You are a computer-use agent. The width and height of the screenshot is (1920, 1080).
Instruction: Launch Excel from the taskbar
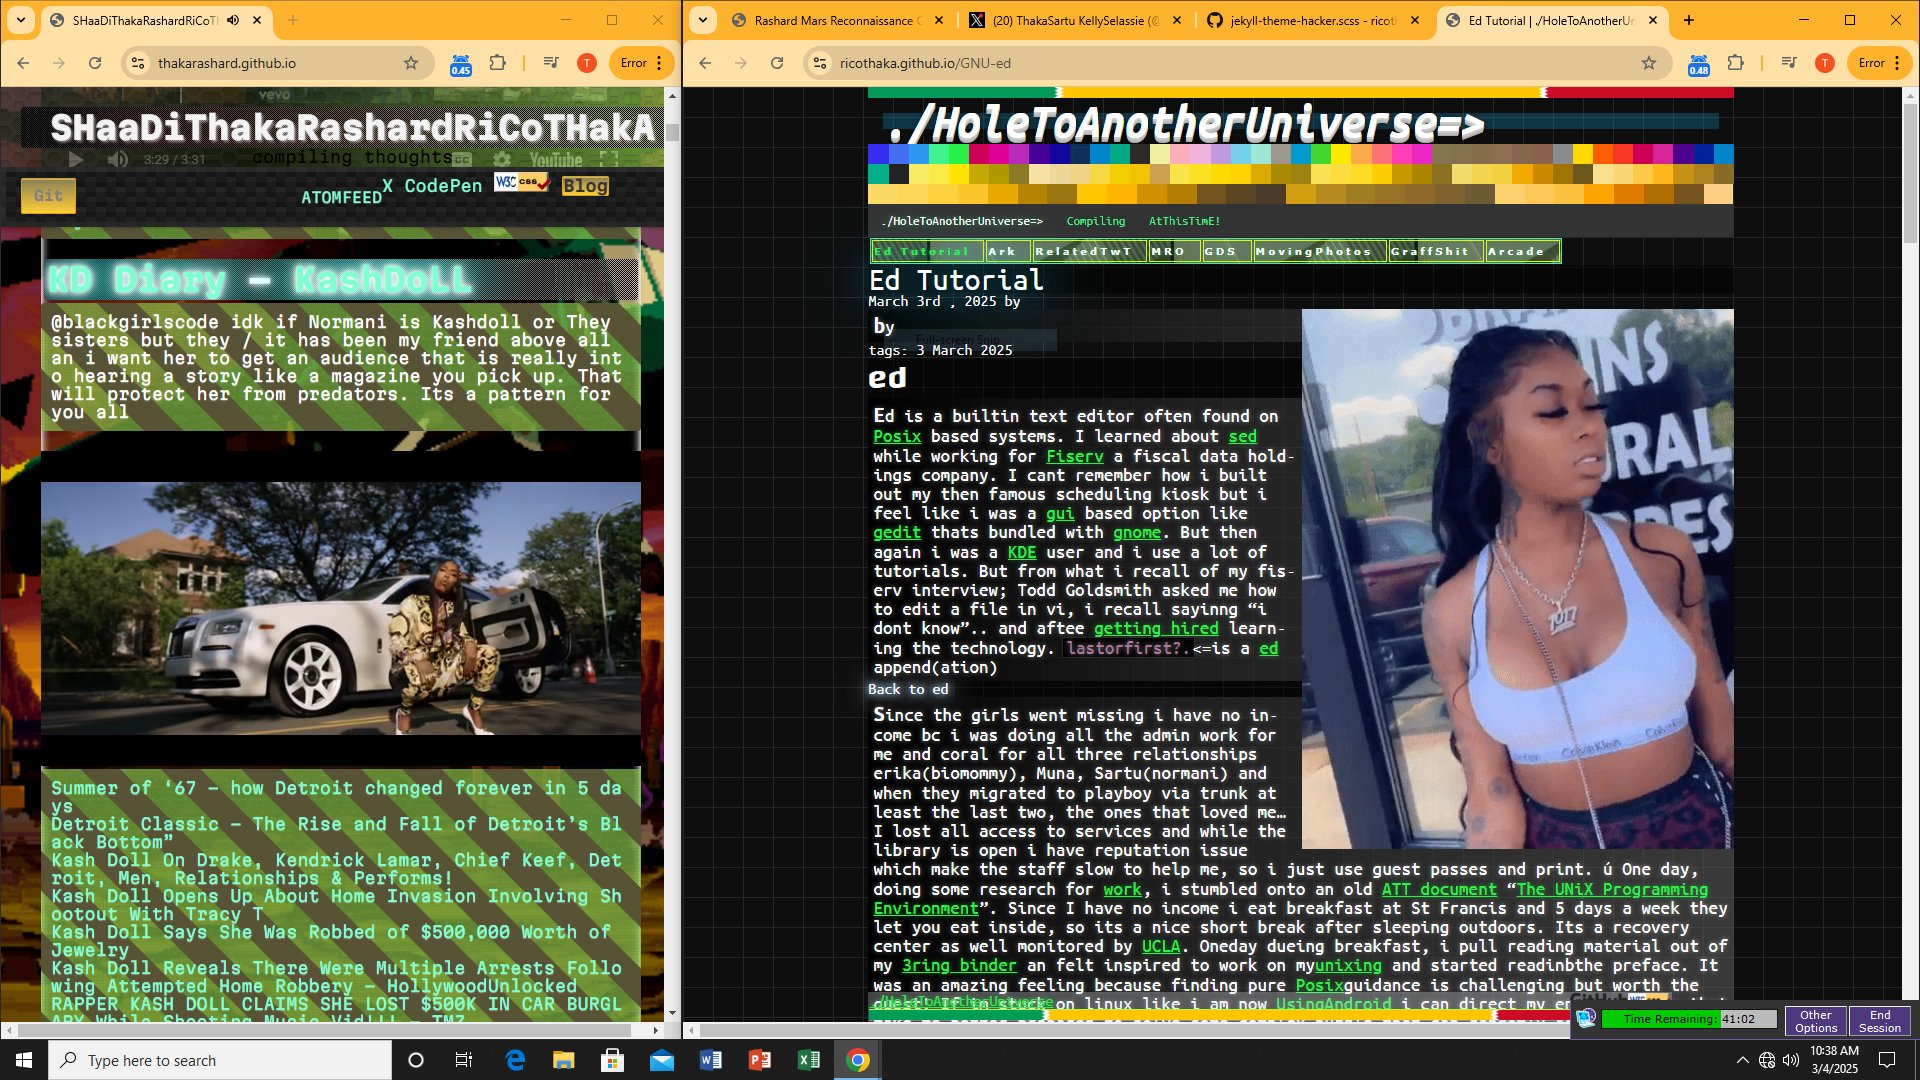pos(809,1060)
